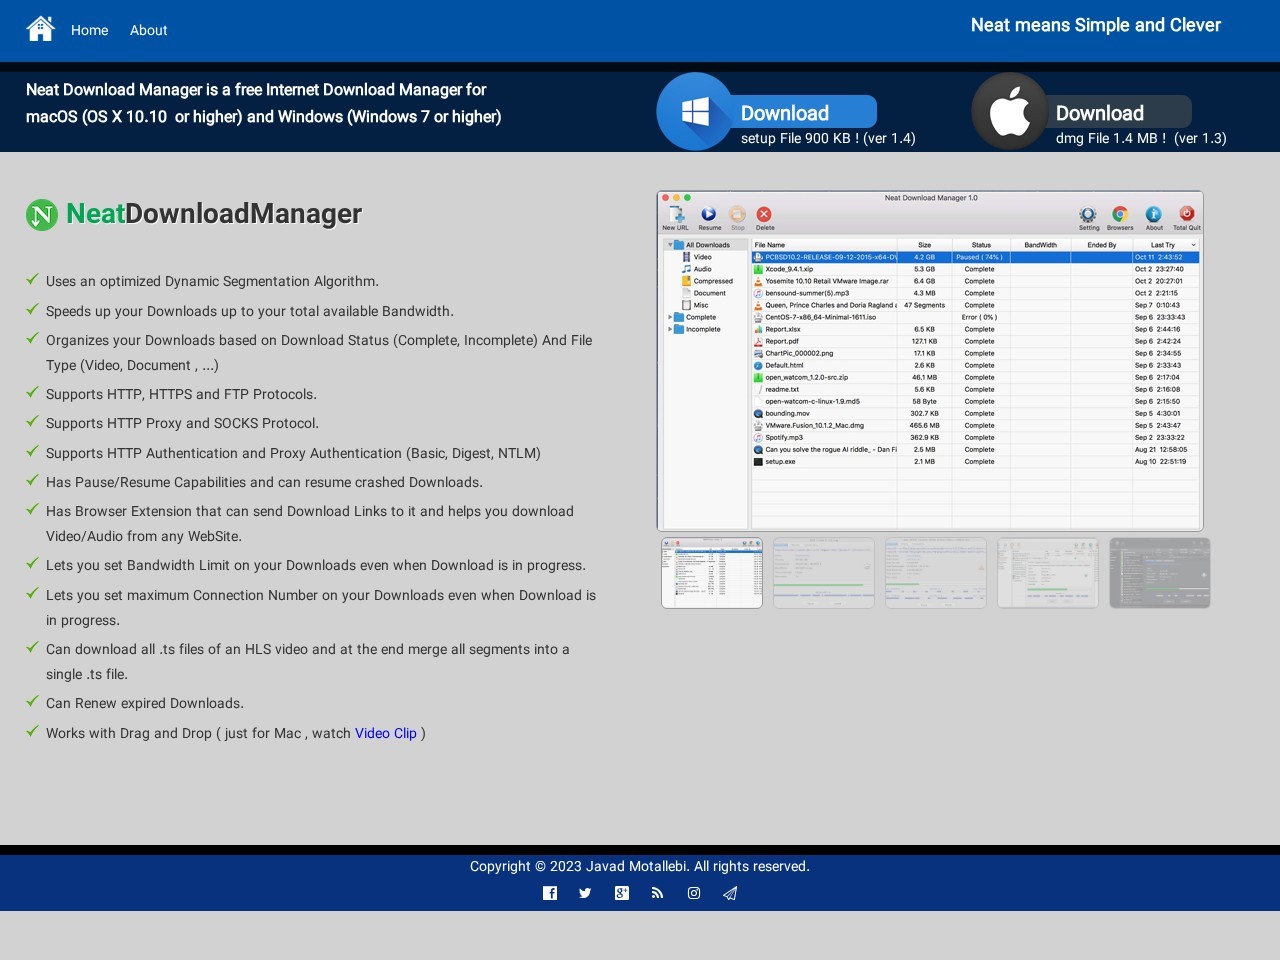Select the second screenshot thumbnail
Screen dimensions: 1280x960
click(824, 573)
